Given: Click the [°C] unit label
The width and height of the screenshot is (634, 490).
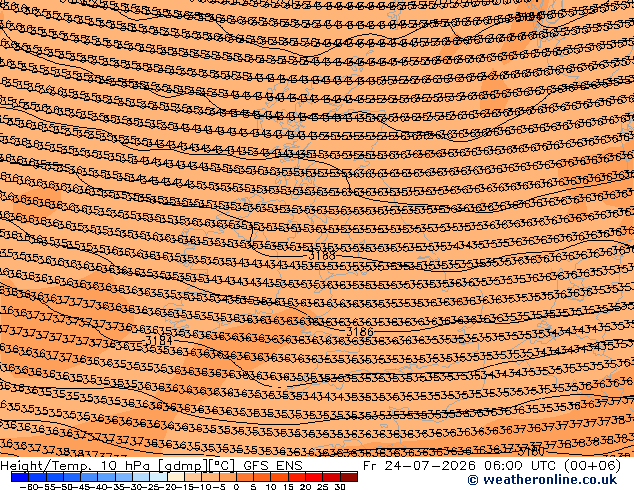Looking at the screenshot, I should (x=222, y=466).
